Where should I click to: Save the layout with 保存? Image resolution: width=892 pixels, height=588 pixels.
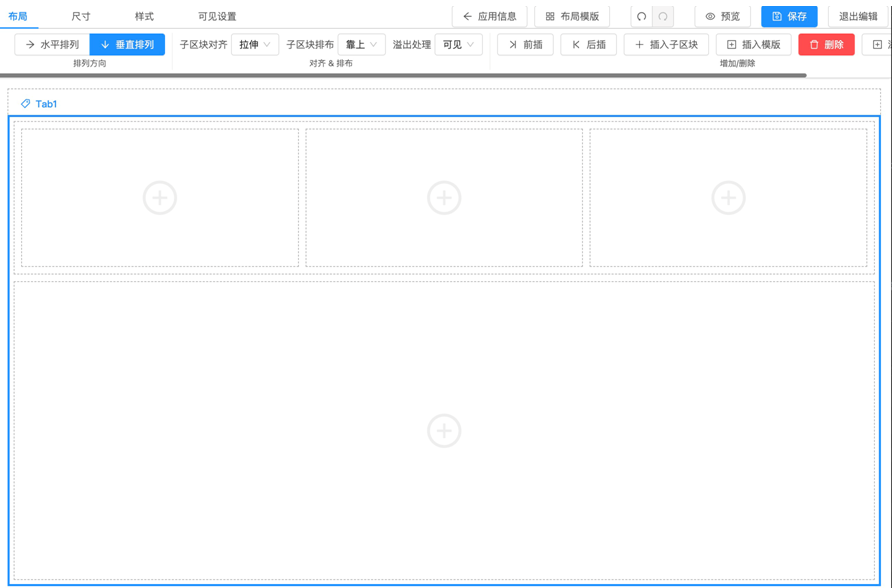coord(789,16)
